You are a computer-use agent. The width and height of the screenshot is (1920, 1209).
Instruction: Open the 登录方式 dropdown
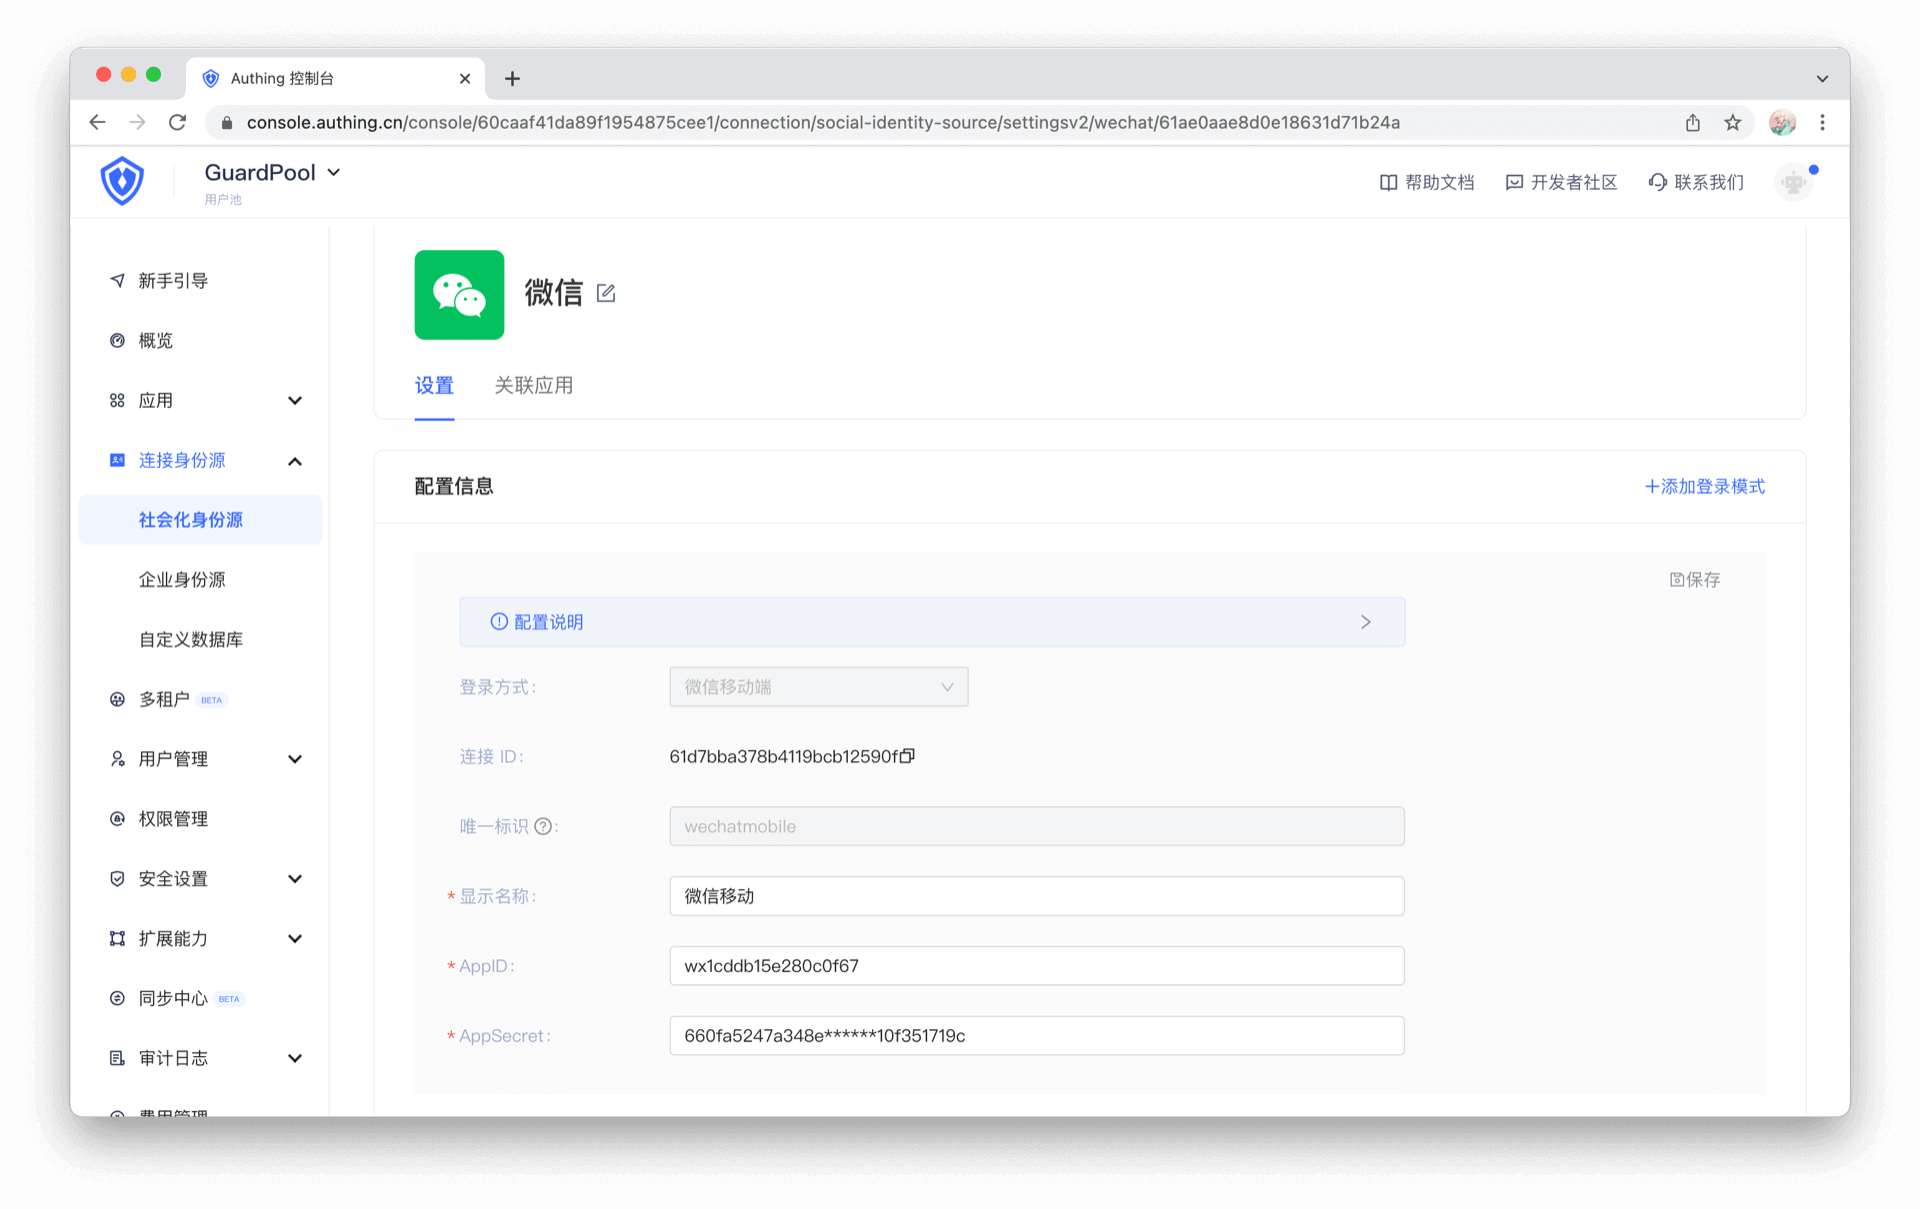[818, 687]
